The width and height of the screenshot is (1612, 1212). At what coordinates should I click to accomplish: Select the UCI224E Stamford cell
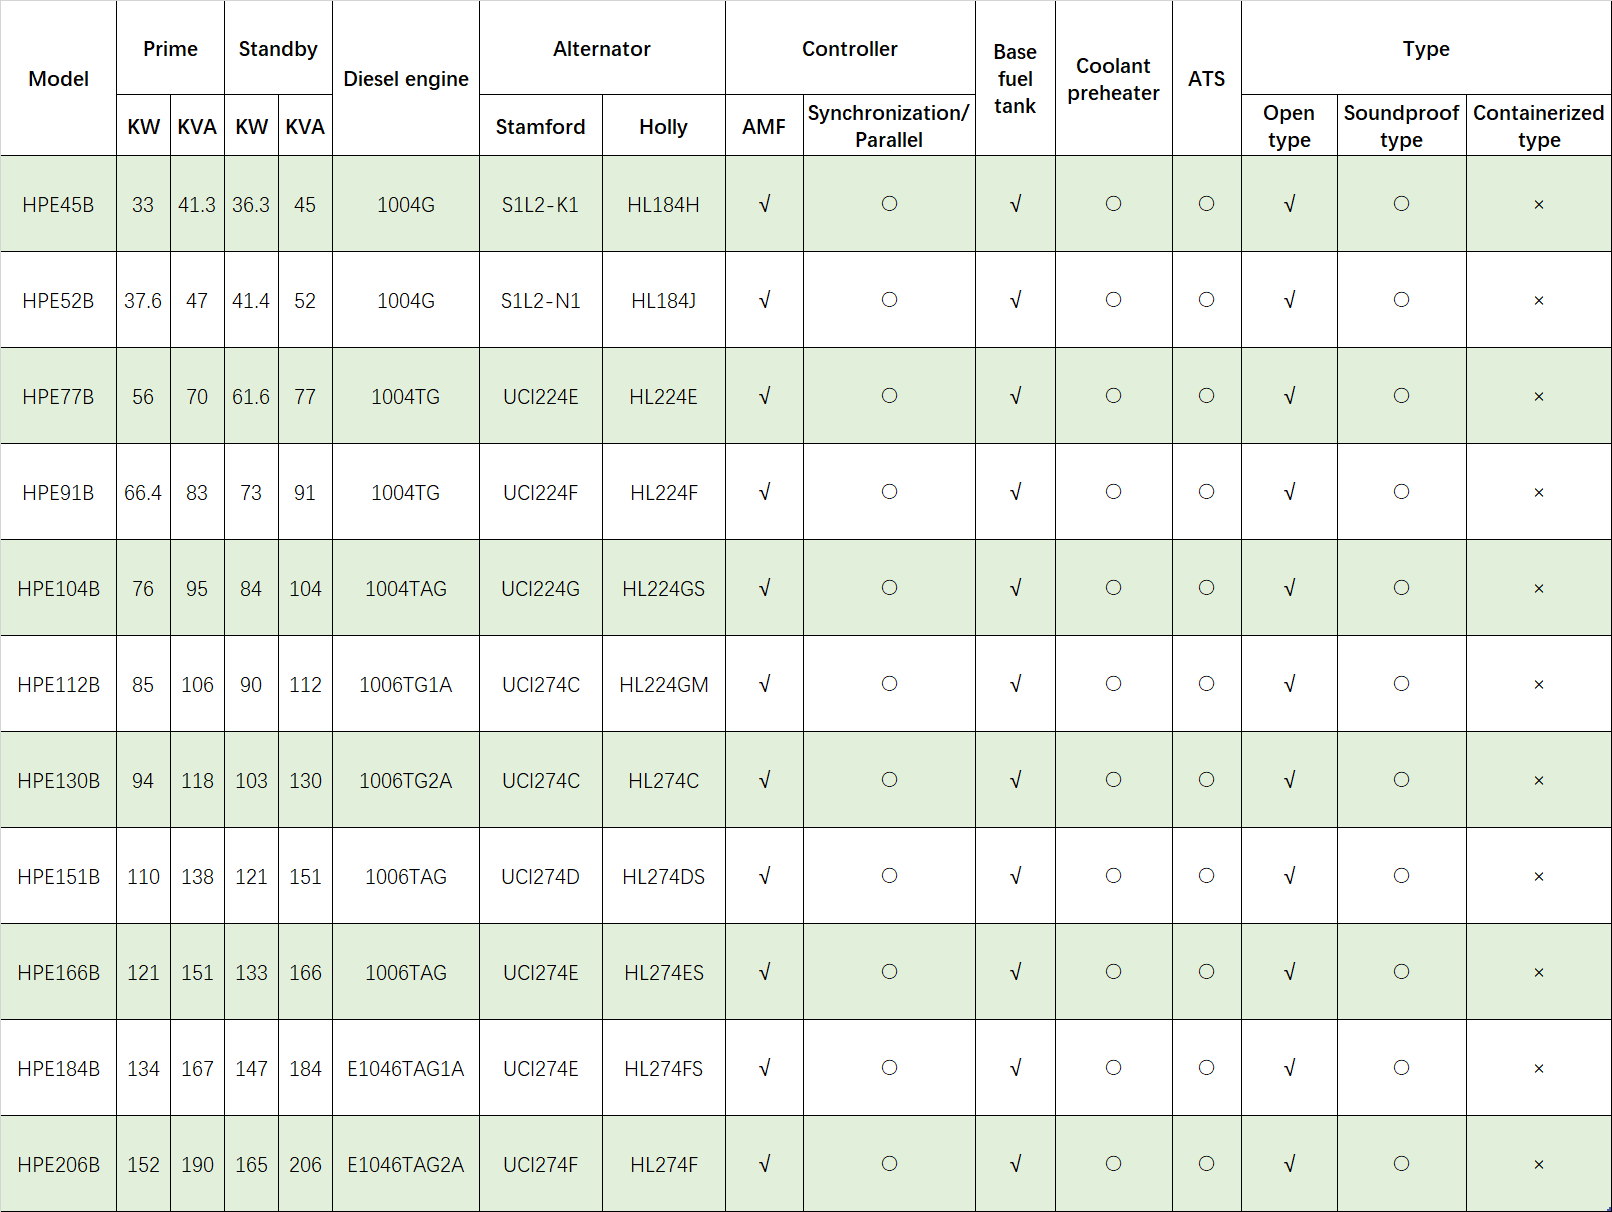point(541,396)
